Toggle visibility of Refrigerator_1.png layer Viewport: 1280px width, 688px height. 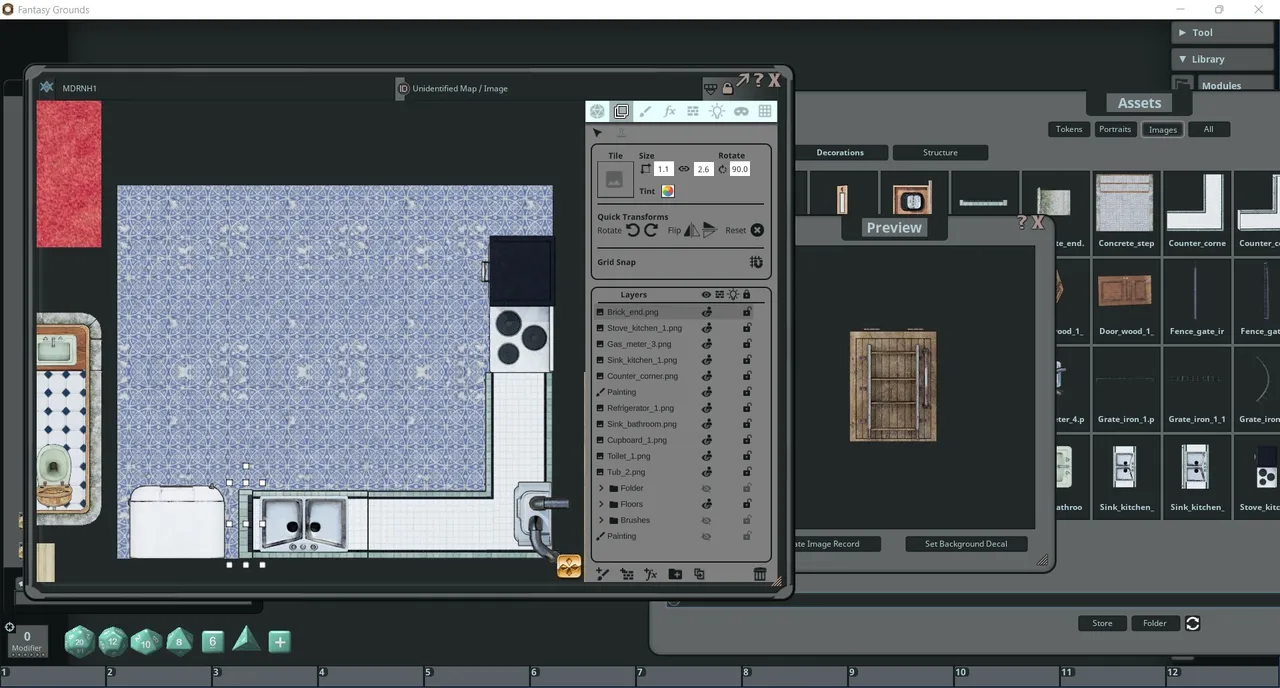[x=706, y=408]
